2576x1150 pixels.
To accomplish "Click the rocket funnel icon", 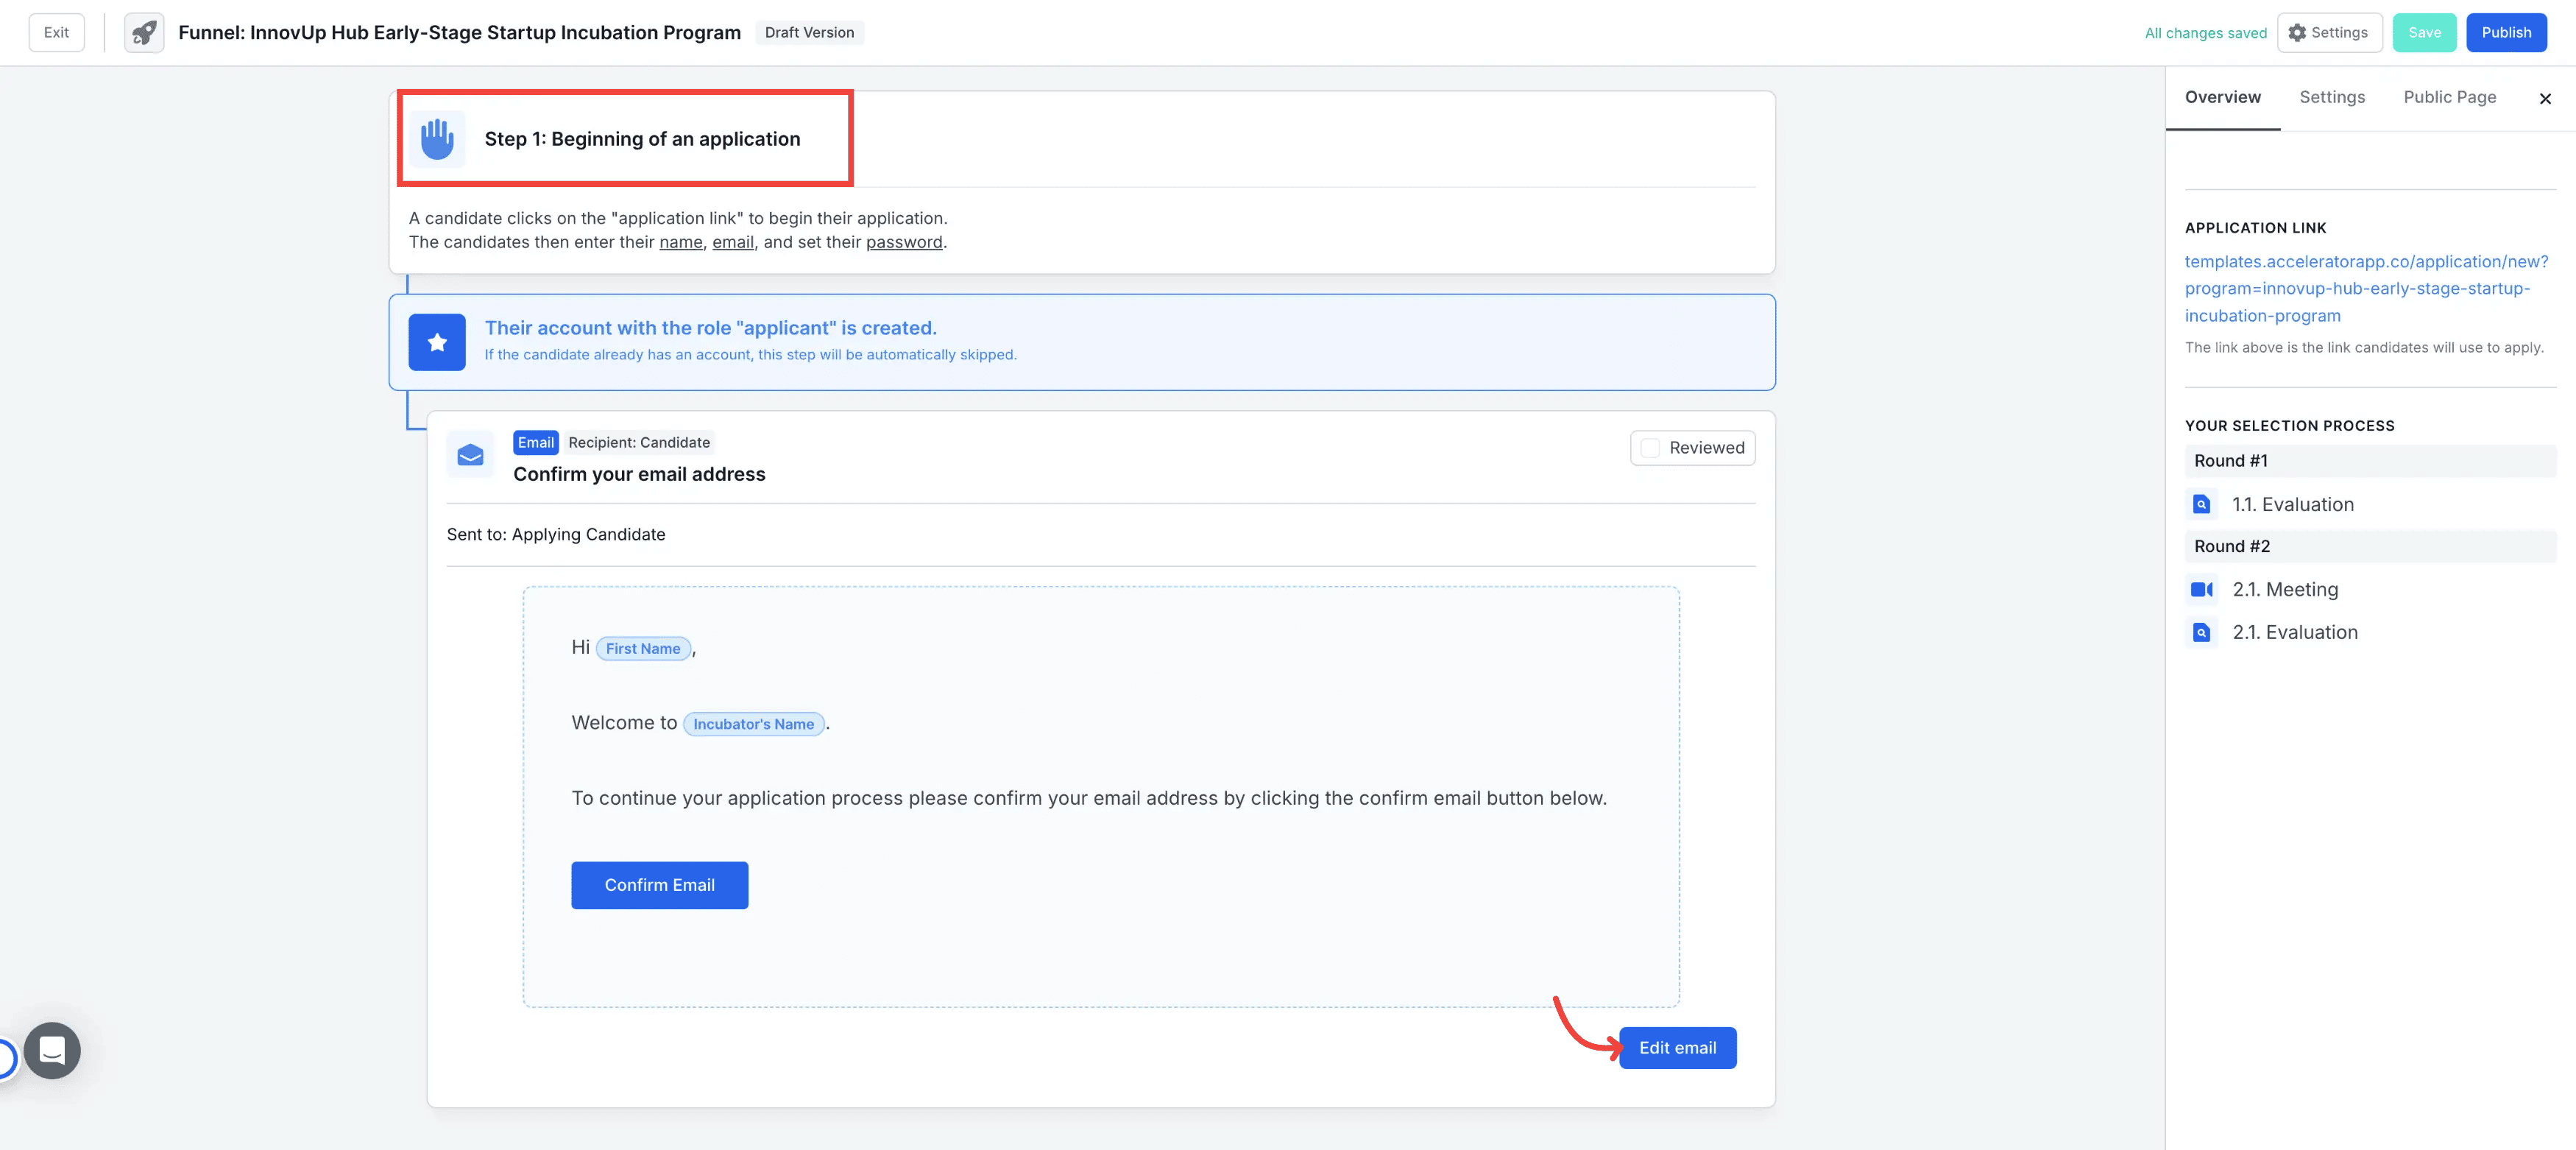I will [x=144, y=33].
